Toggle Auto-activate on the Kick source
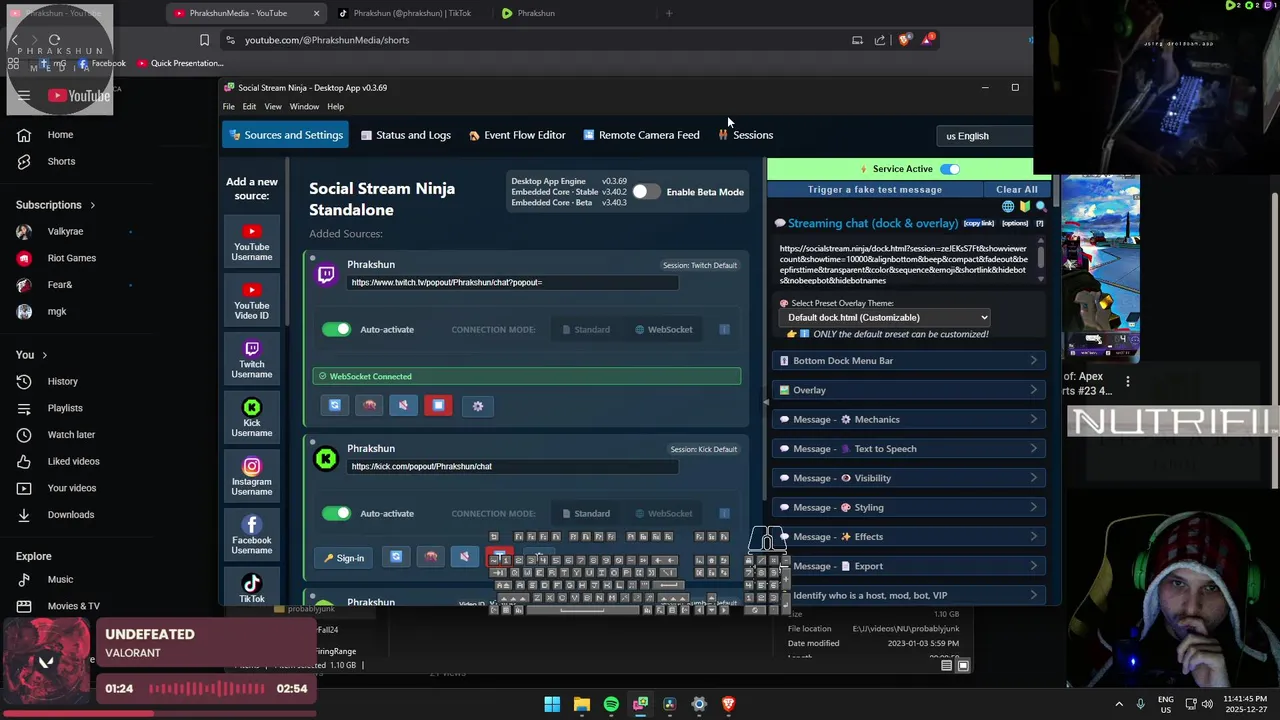Screen dimensions: 1280x720 point(337,513)
